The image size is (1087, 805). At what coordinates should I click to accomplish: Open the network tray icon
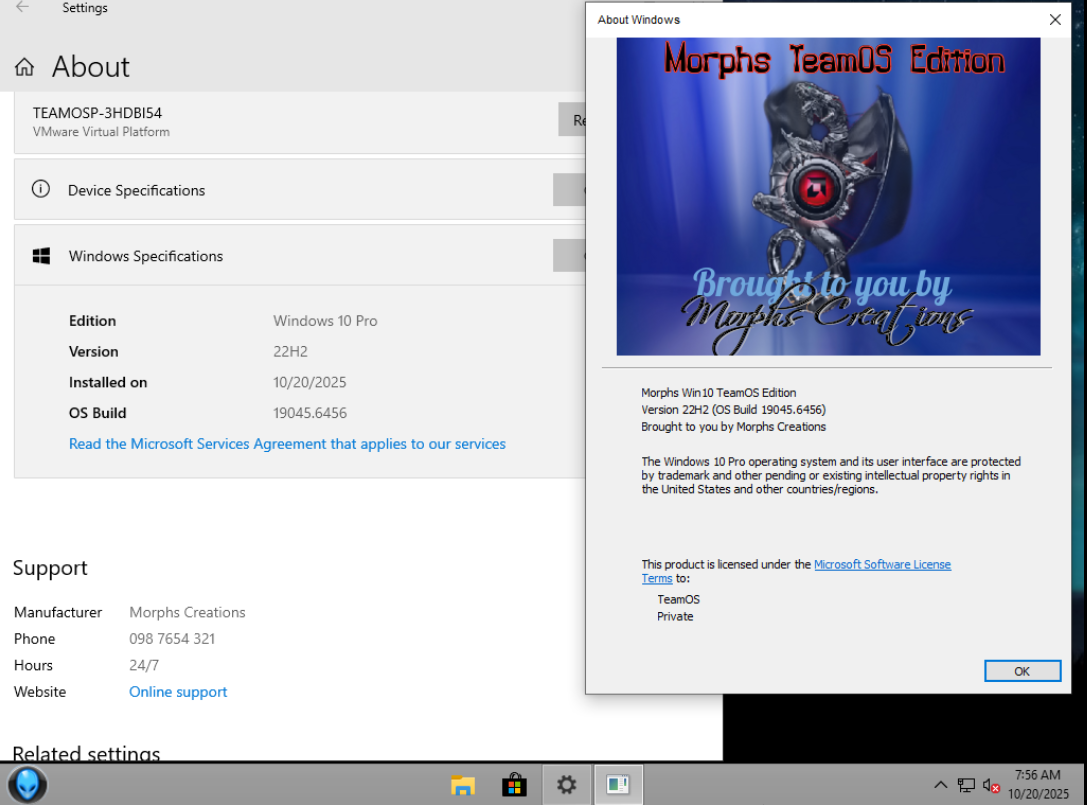(x=966, y=785)
